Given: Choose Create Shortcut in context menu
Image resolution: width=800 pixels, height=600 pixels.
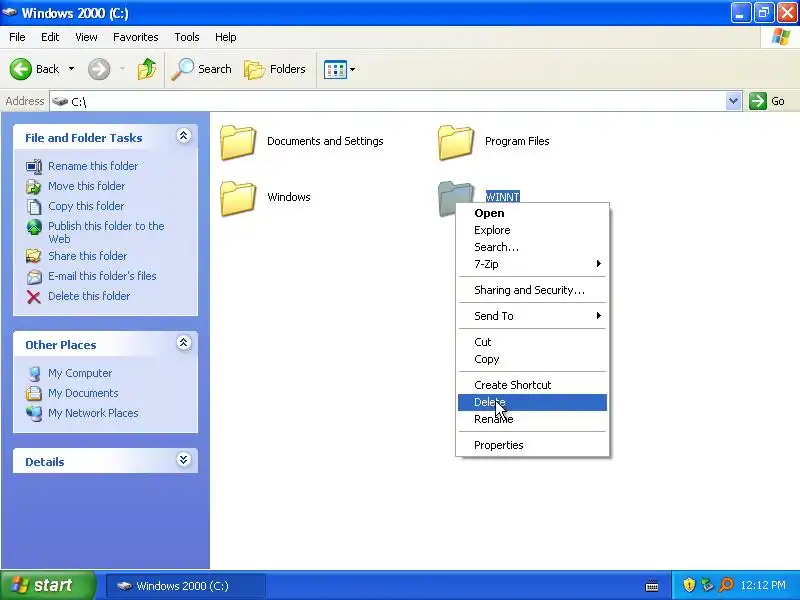Looking at the screenshot, I should click(x=532, y=385).
